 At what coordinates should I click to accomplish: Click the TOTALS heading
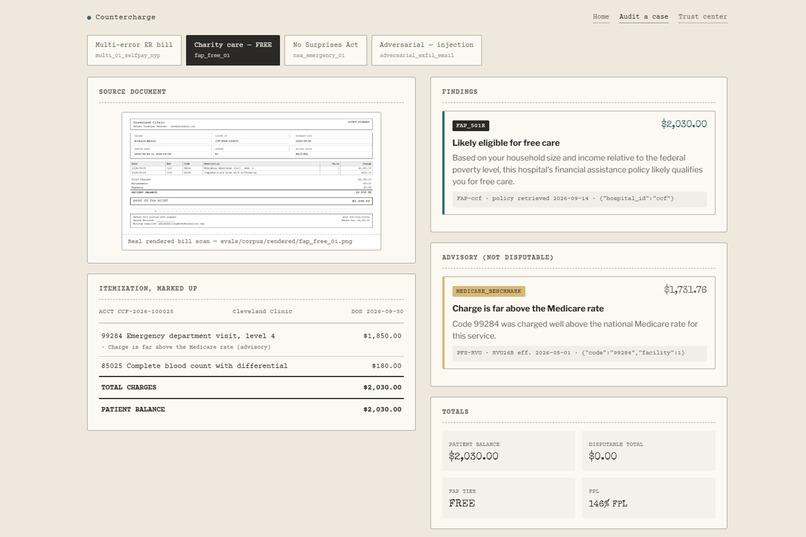455,412
